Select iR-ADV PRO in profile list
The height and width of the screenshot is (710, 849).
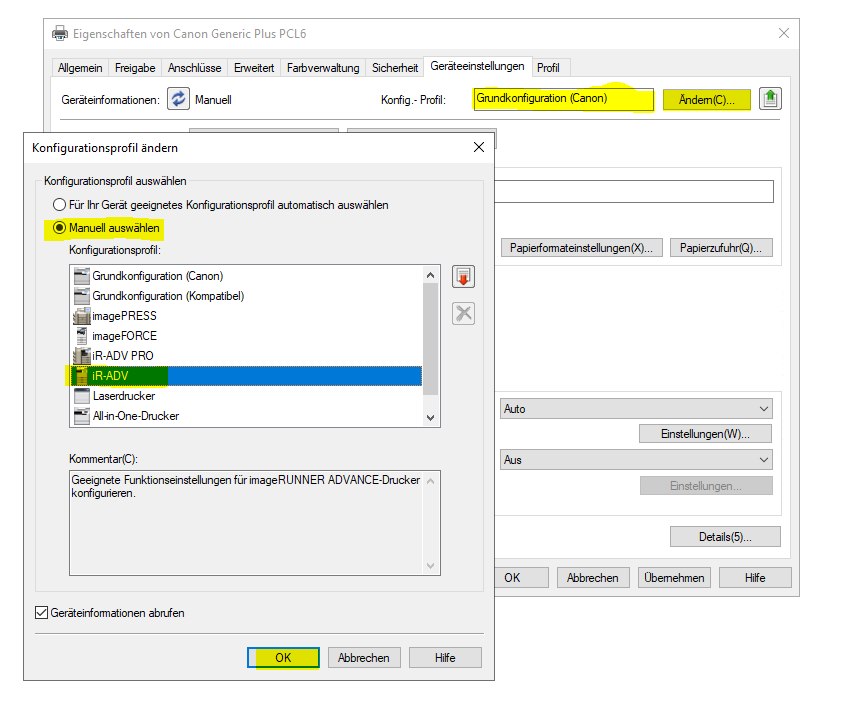pos(247,356)
